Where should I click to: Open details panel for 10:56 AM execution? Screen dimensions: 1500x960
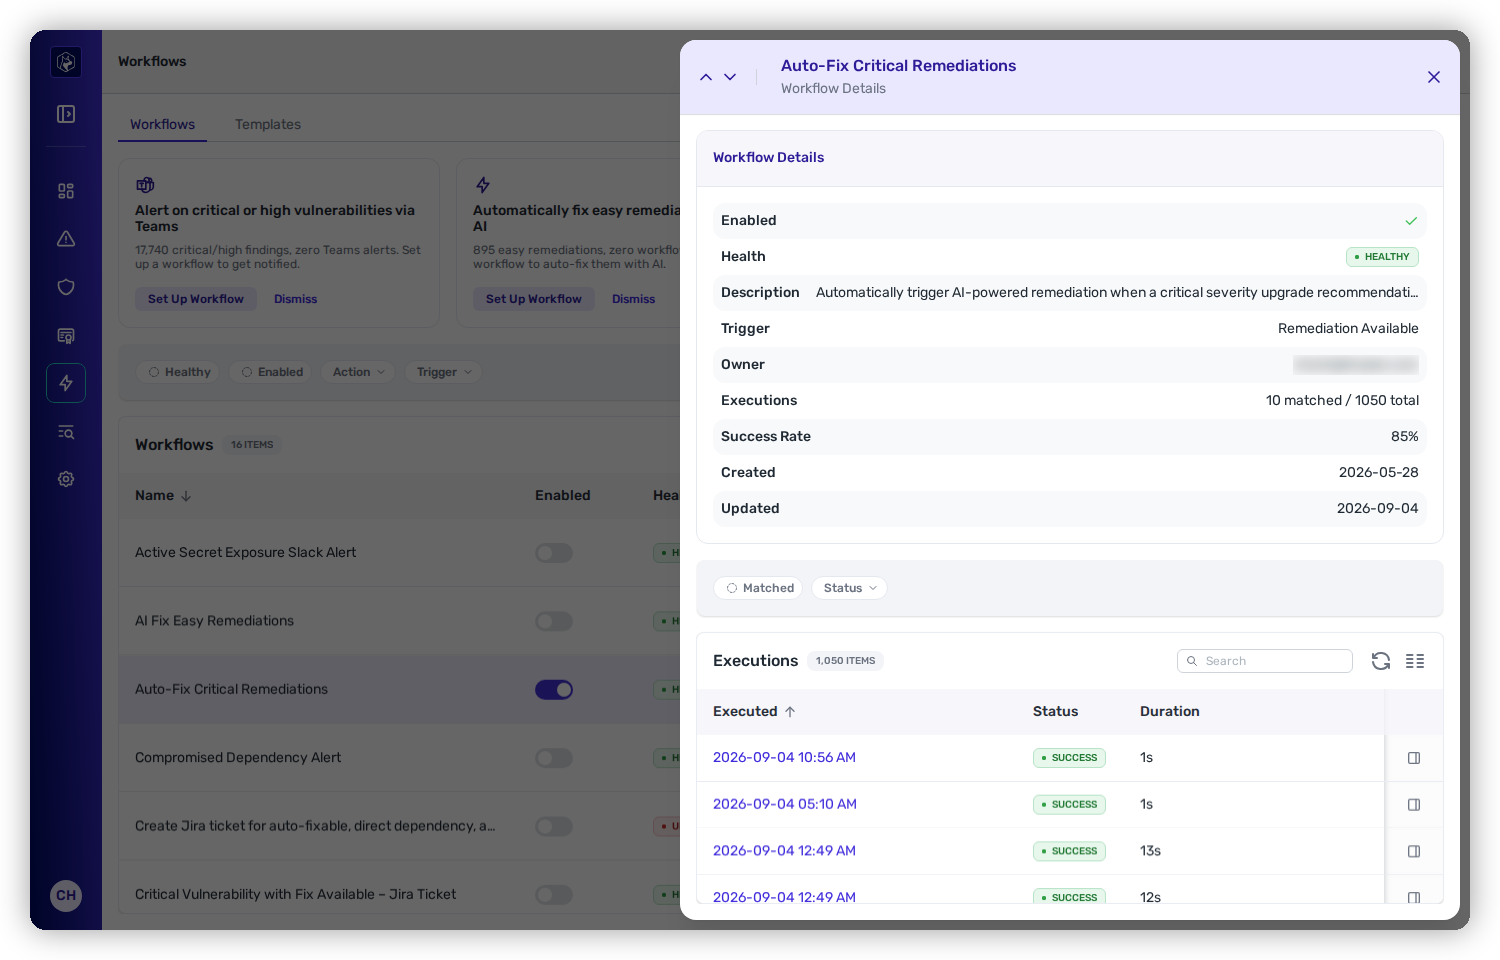pos(1414,758)
